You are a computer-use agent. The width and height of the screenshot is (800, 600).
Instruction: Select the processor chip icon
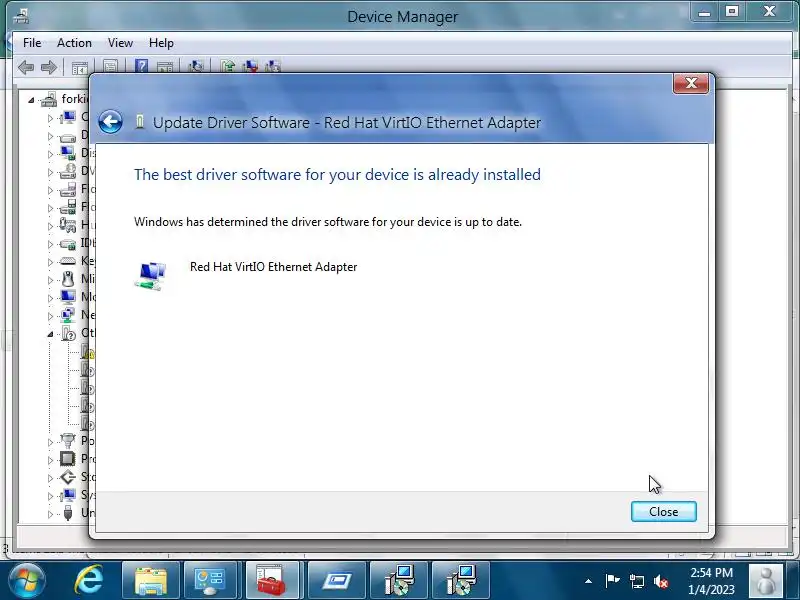click(67, 459)
